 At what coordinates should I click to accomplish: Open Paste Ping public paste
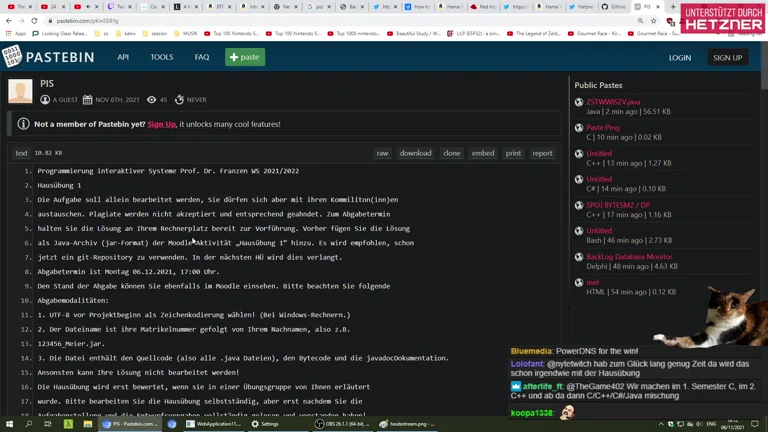tap(602, 127)
